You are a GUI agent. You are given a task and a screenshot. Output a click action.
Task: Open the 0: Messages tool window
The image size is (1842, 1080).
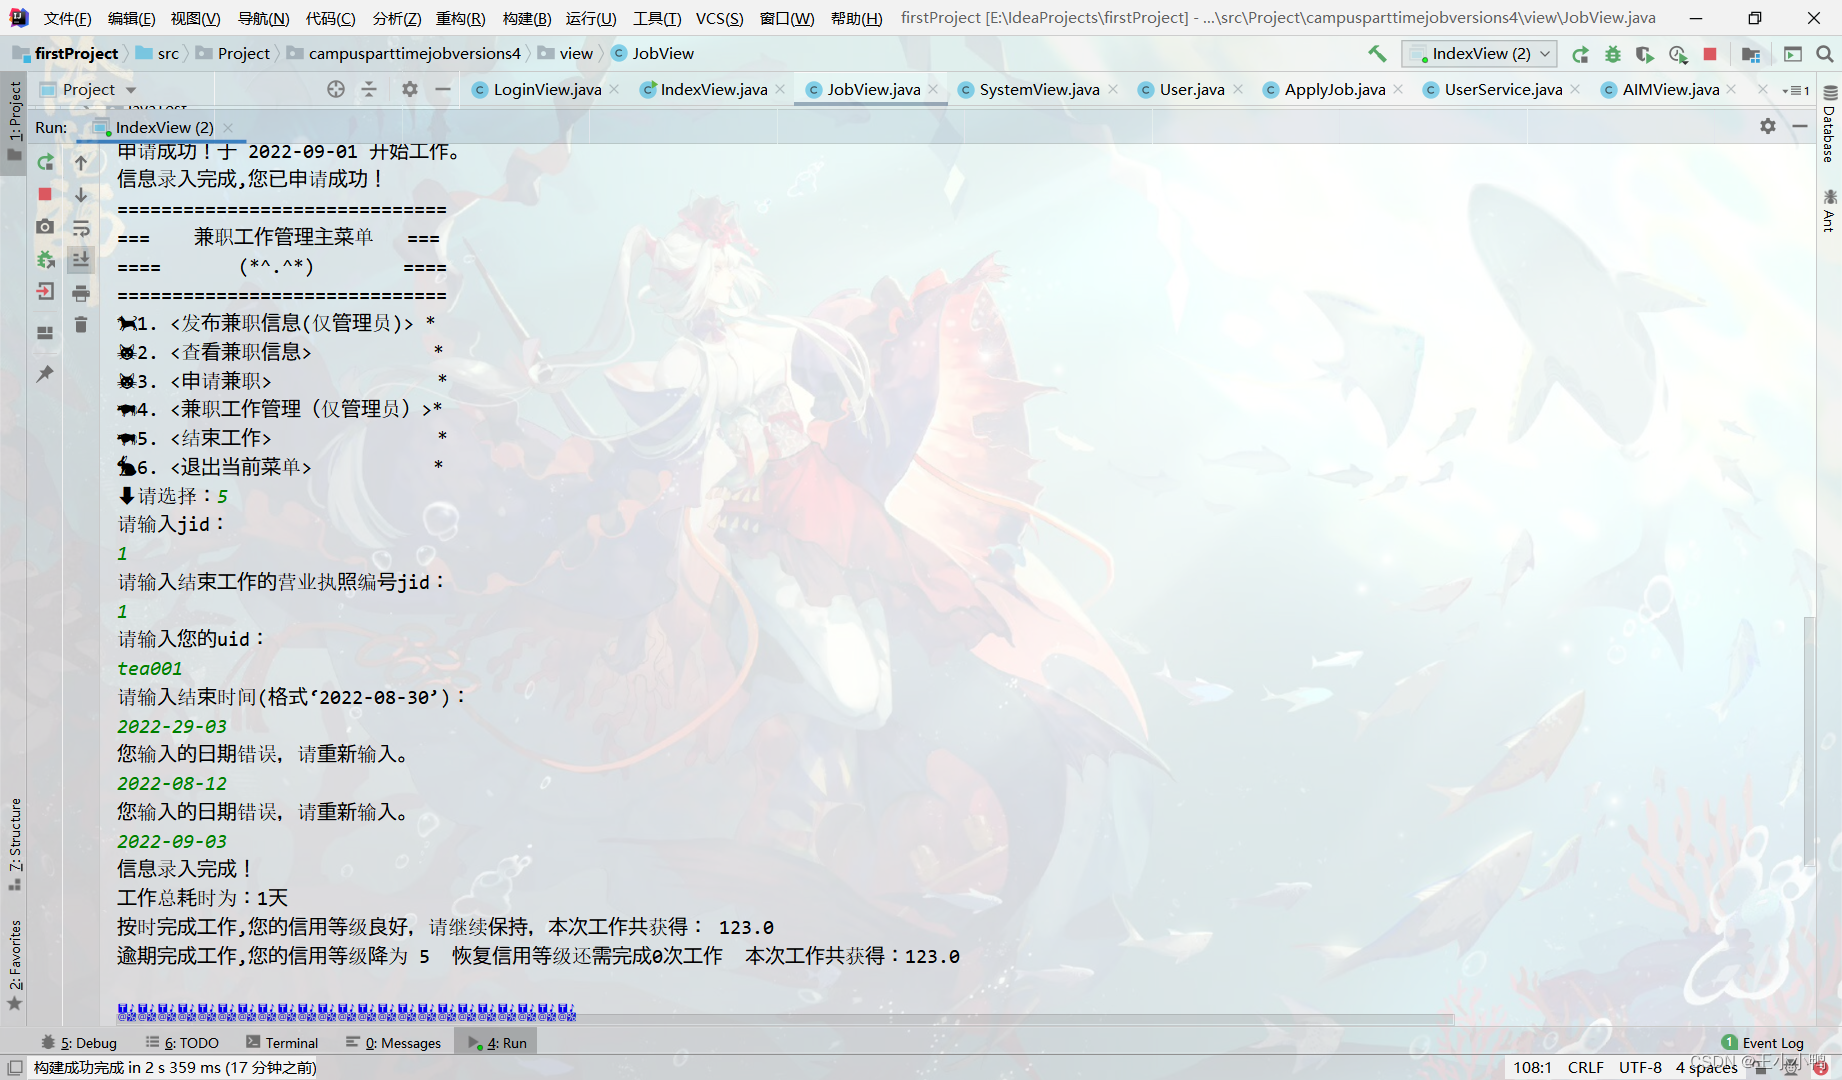pos(393,1042)
